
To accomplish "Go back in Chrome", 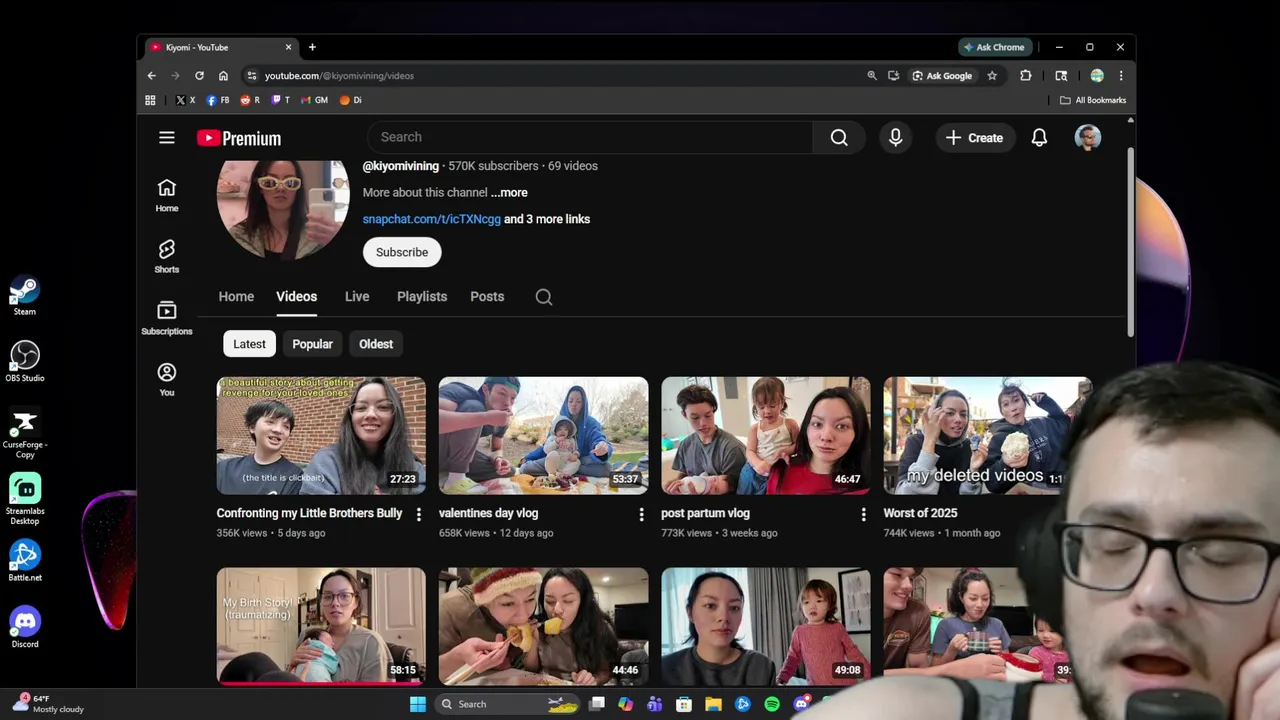I will point(152,76).
